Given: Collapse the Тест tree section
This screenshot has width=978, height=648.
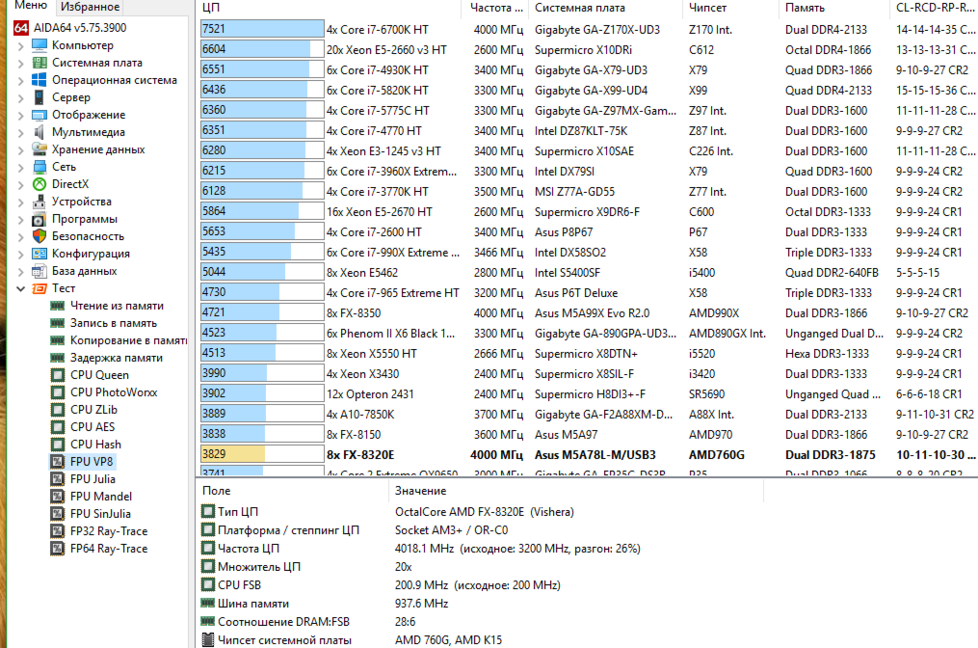Looking at the screenshot, I should [22, 288].
